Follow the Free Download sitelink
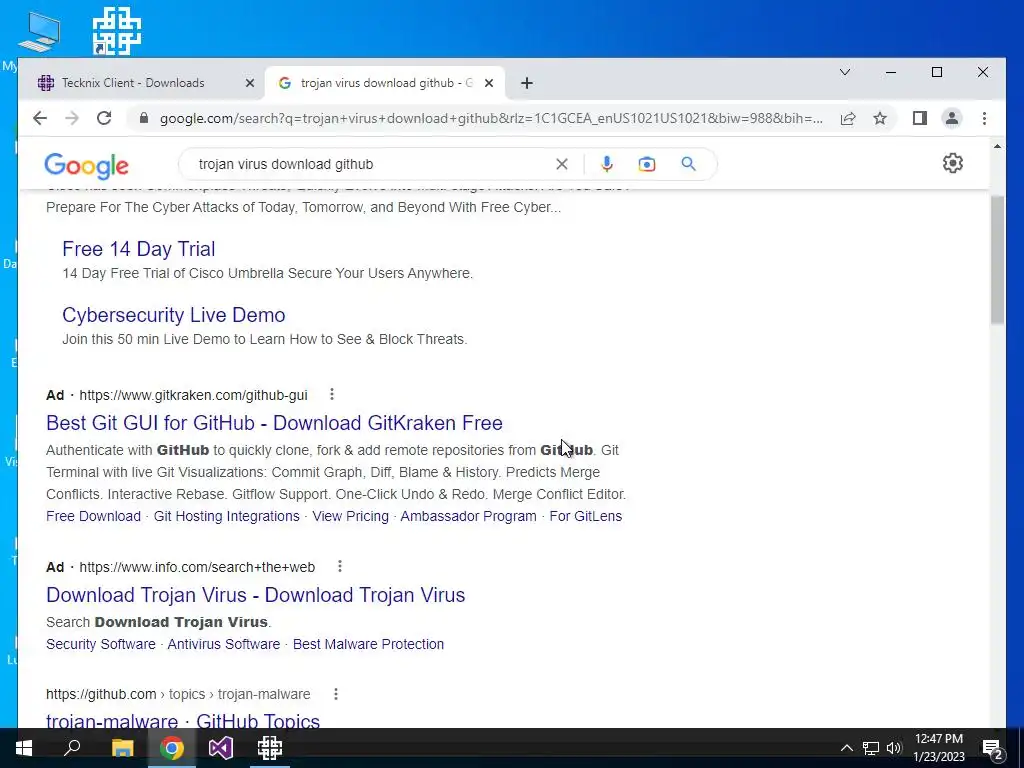Screen dimensions: 1024x768 tap(93, 516)
